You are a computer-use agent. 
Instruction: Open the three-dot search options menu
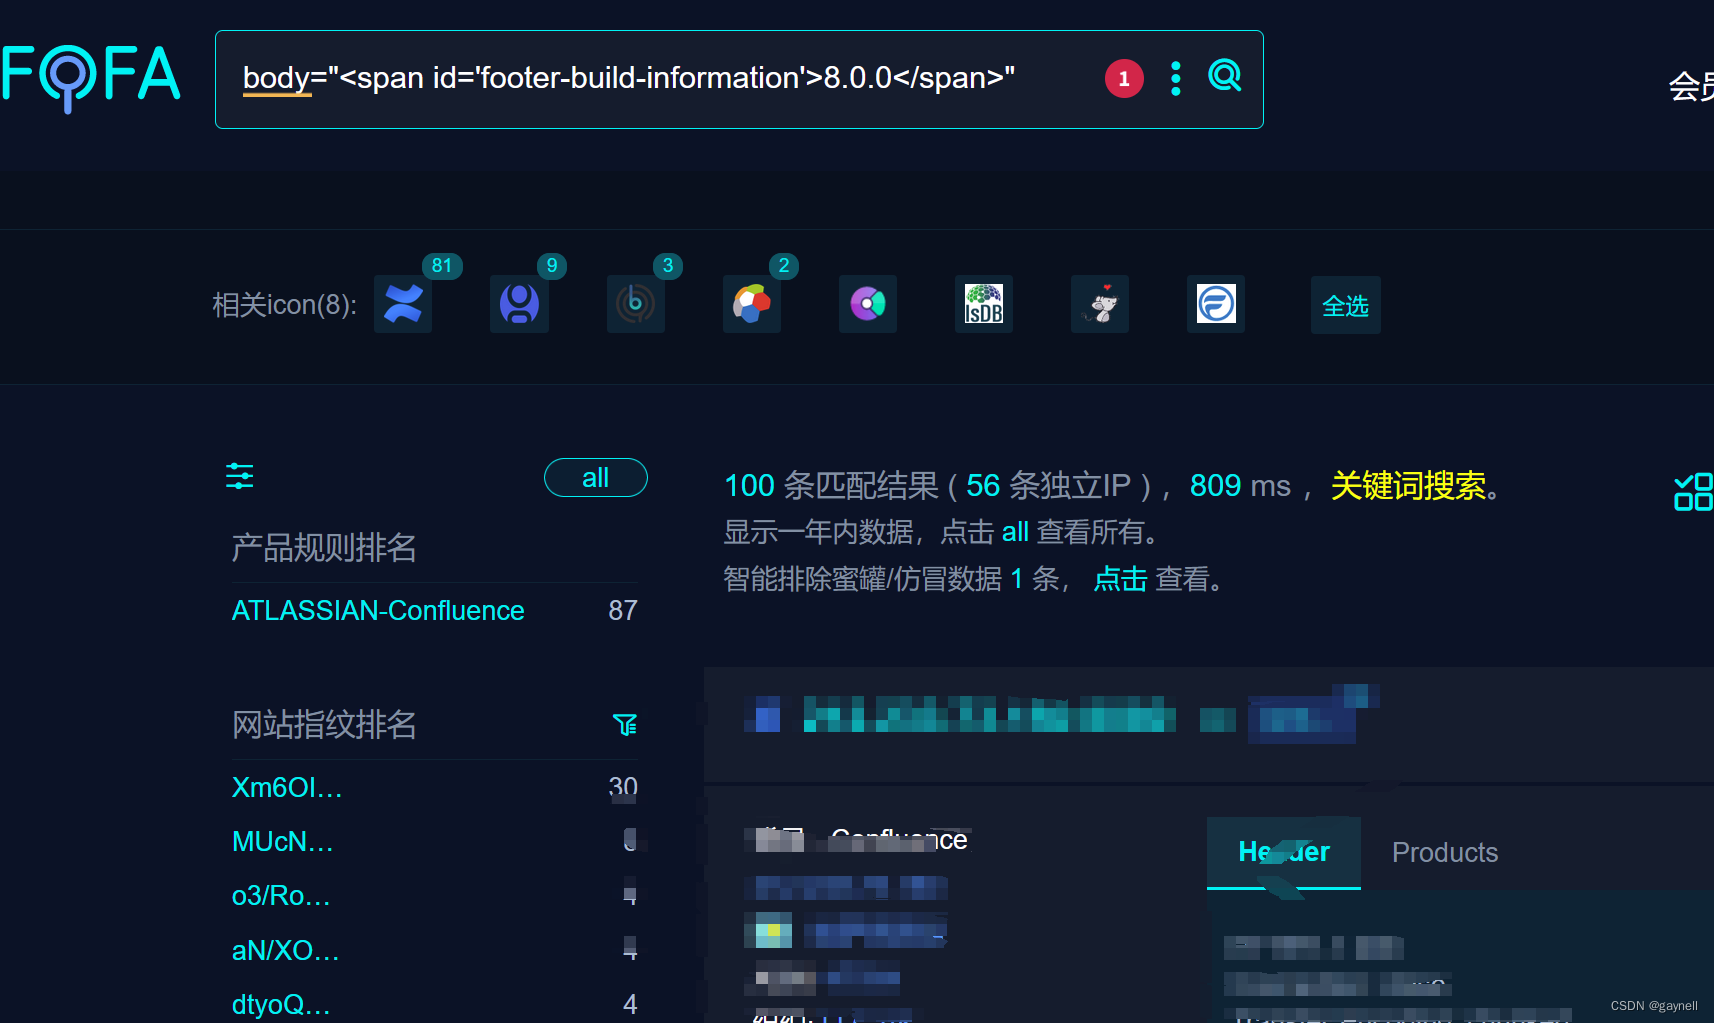click(1176, 78)
